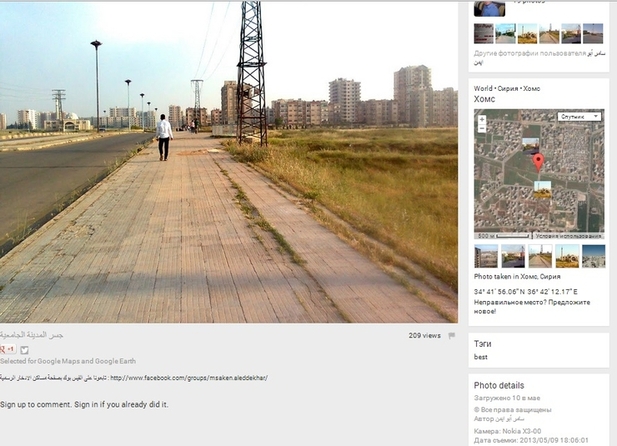Open the msaken.aleddekhar Facebook group link
The width and height of the screenshot is (617, 446).
(x=189, y=378)
